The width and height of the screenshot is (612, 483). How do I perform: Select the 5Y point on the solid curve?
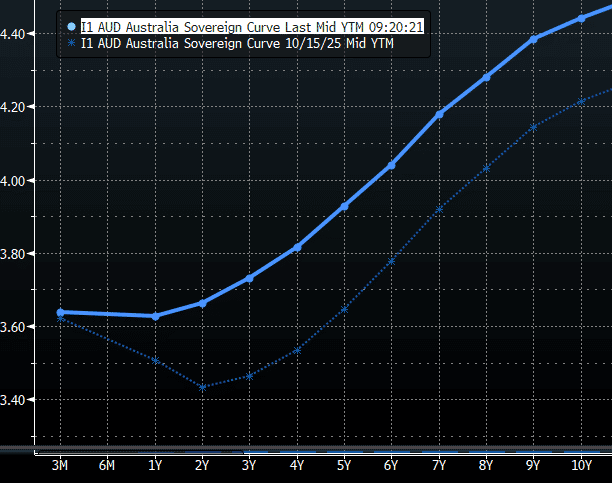(x=345, y=206)
